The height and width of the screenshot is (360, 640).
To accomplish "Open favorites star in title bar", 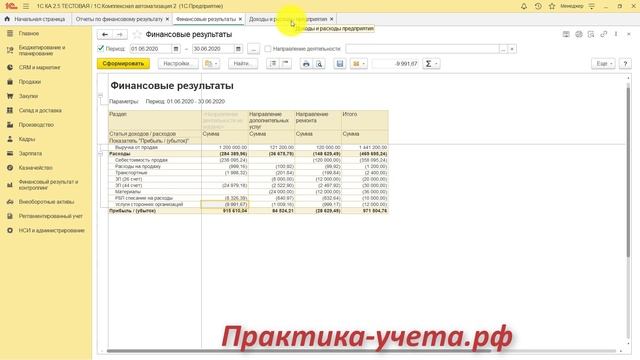I will point(552,6).
